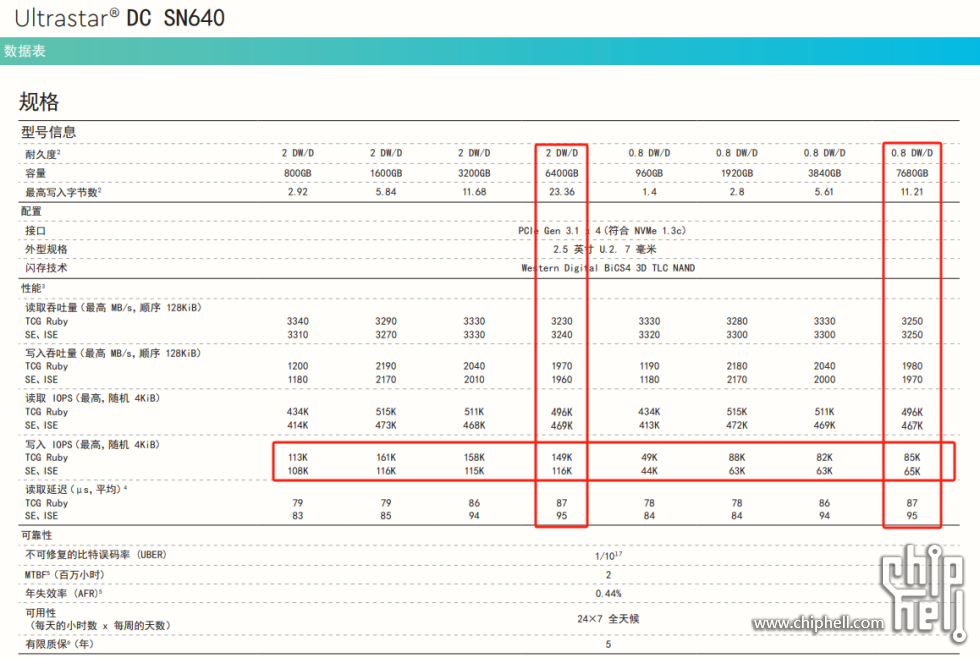Click the 1960 write throughput value
Screen dimensions: 980x658
tap(562, 380)
